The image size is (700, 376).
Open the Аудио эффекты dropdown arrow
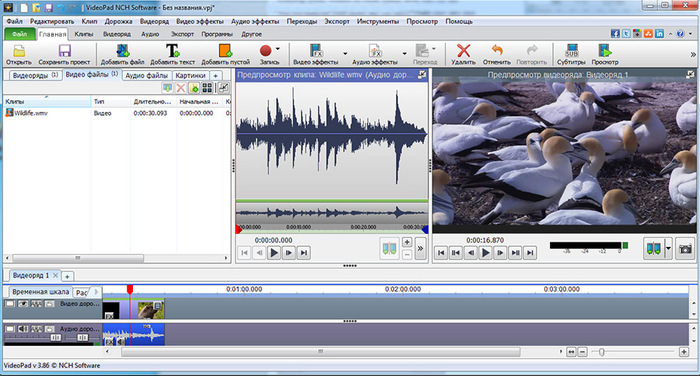pyautogui.click(x=404, y=54)
